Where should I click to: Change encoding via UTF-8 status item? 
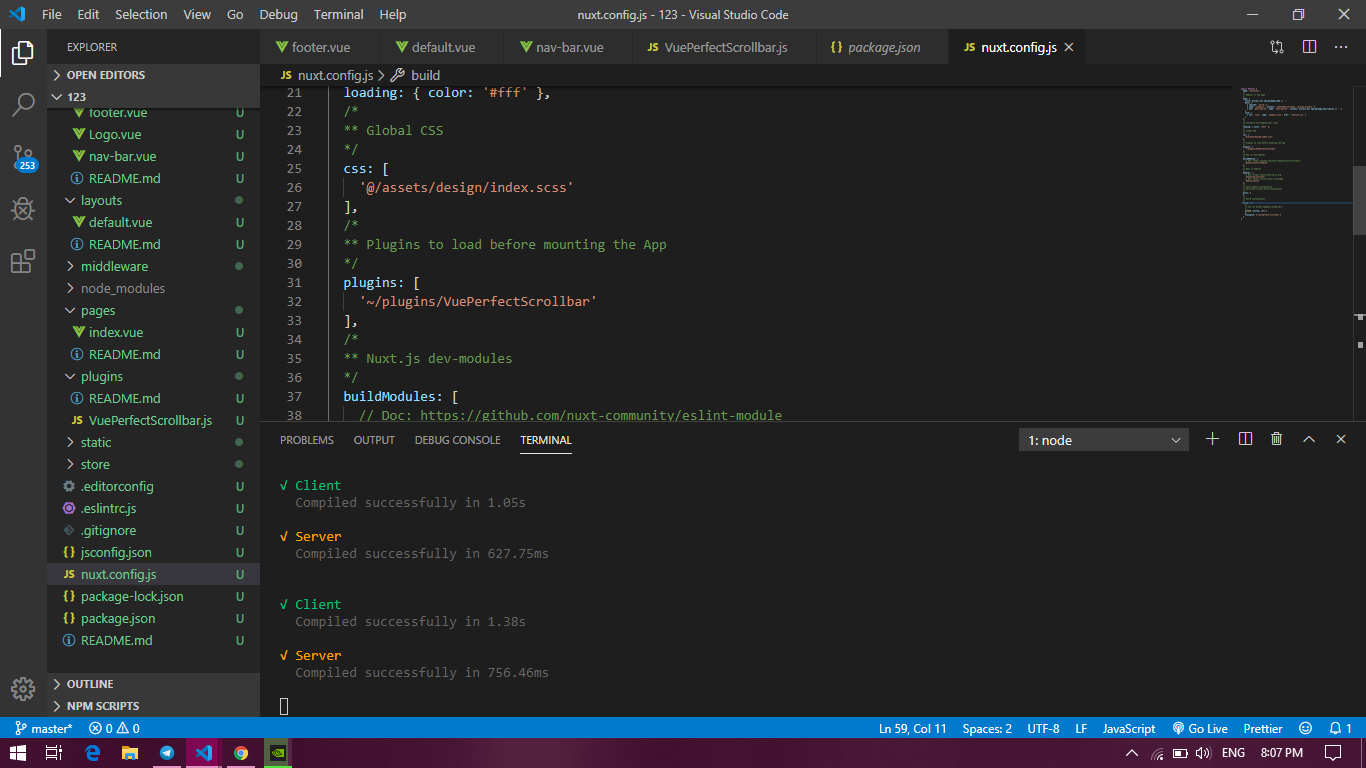pos(1041,728)
